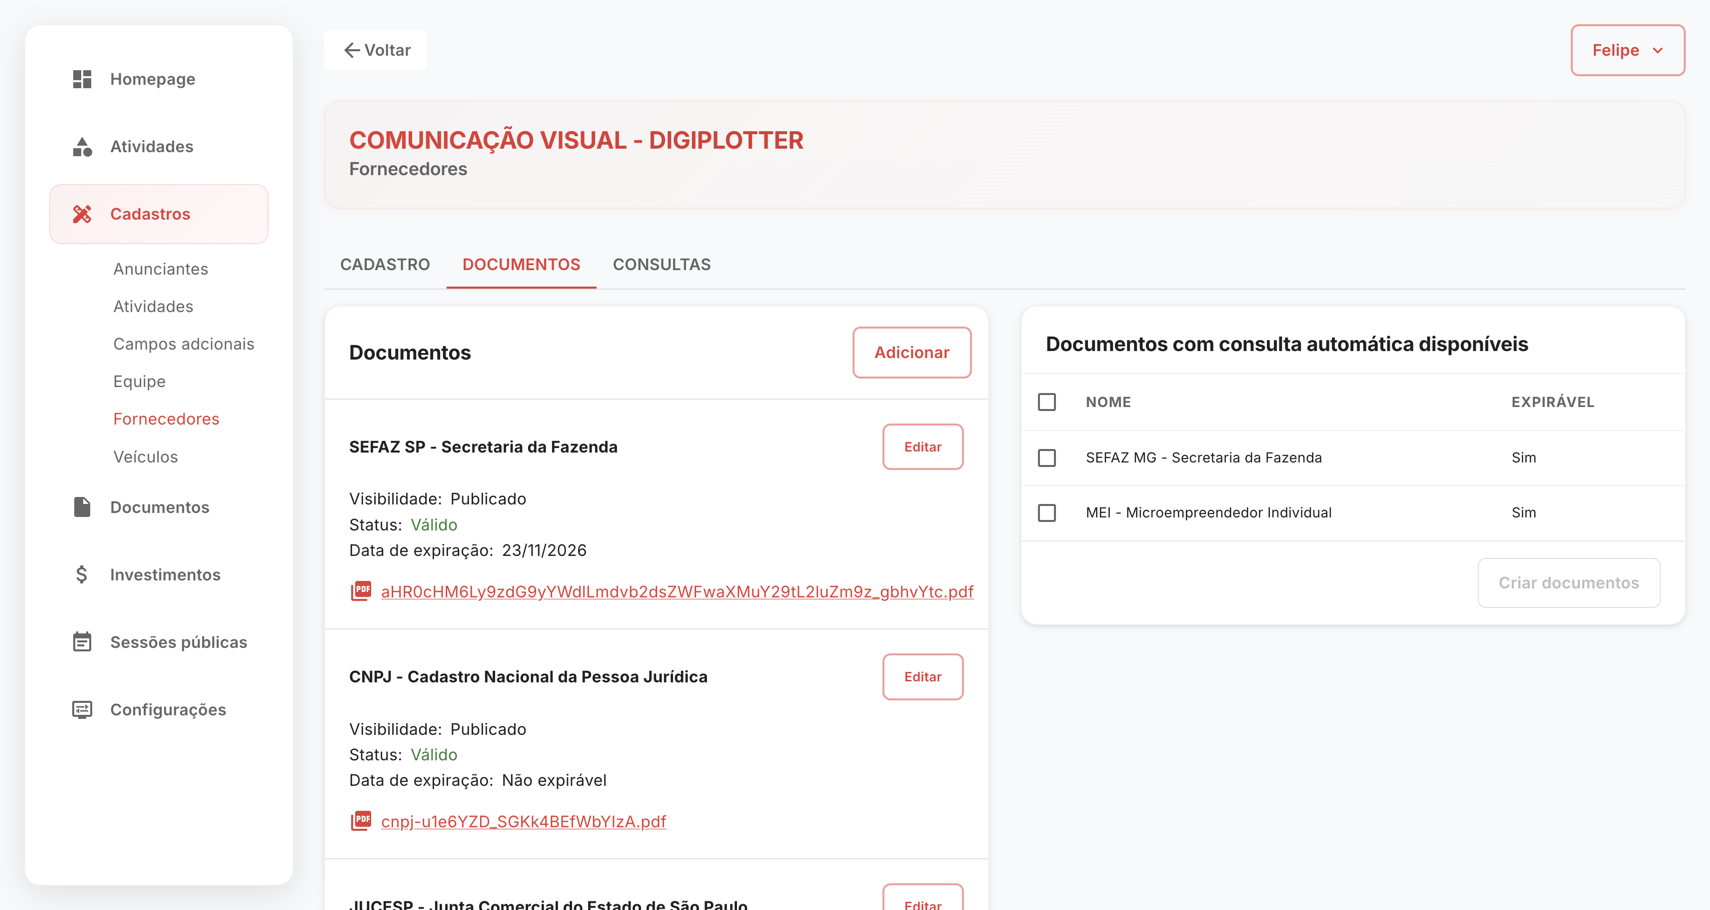1710x910 pixels.
Task: Switch to the CADASTRO tab
Action: [x=385, y=264]
